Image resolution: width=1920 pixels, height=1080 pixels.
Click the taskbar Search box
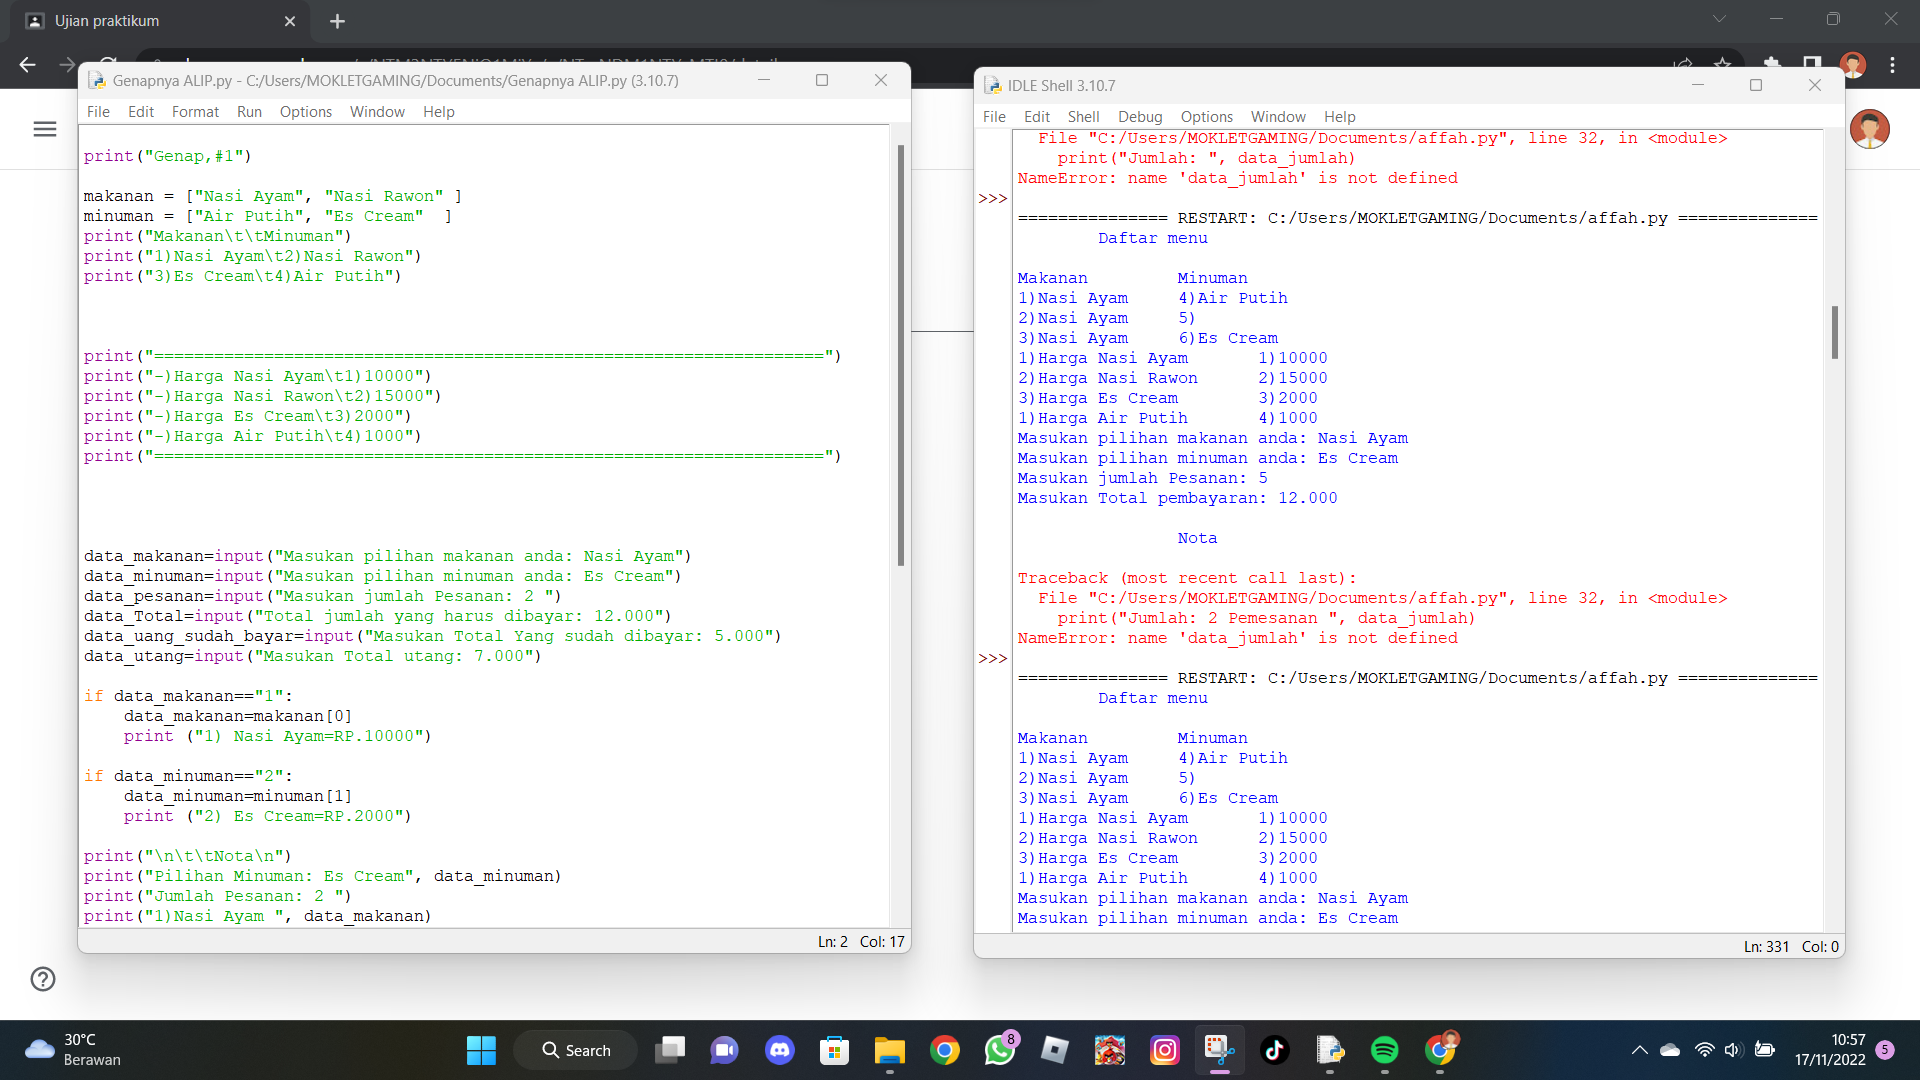pos(576,1050)
